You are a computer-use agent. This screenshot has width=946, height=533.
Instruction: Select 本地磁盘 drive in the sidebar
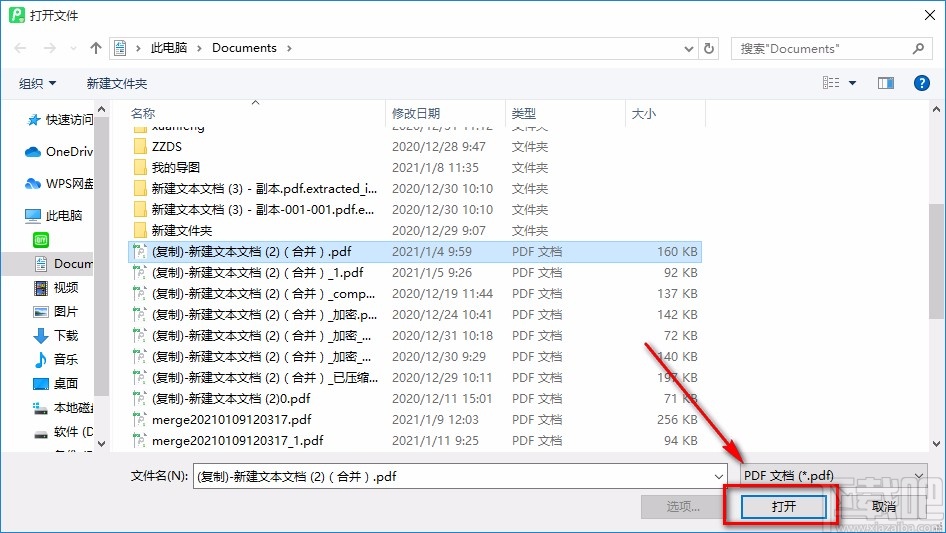tap(63, 407)
